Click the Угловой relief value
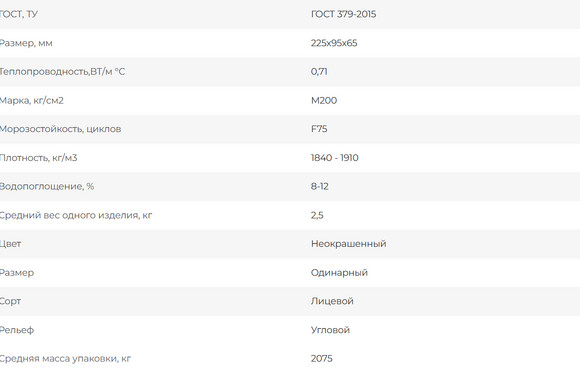580x370 pixels. 330,330
